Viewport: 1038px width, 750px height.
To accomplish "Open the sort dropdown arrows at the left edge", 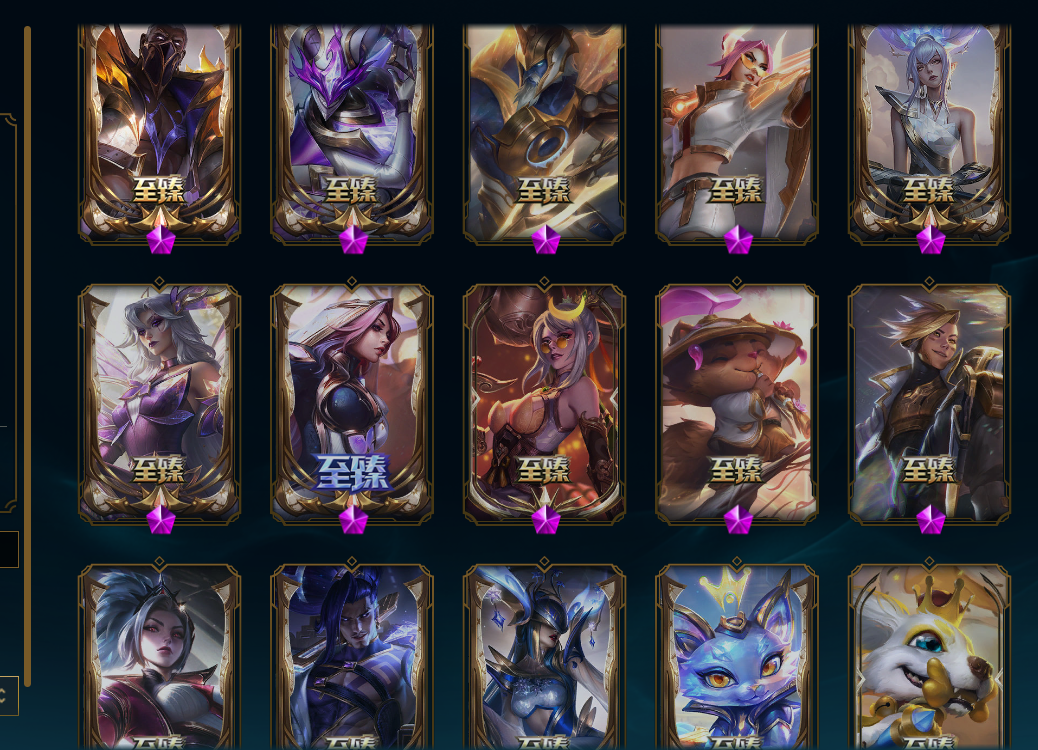I will pos(7,695).
